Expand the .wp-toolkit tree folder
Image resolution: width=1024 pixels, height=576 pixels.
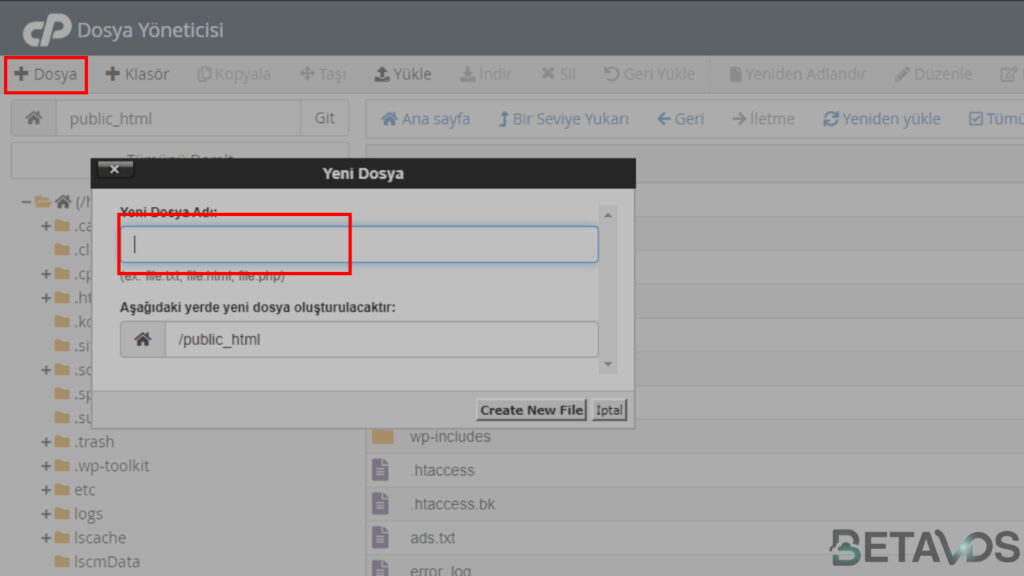pyautogui.click(x=46, y=466)
